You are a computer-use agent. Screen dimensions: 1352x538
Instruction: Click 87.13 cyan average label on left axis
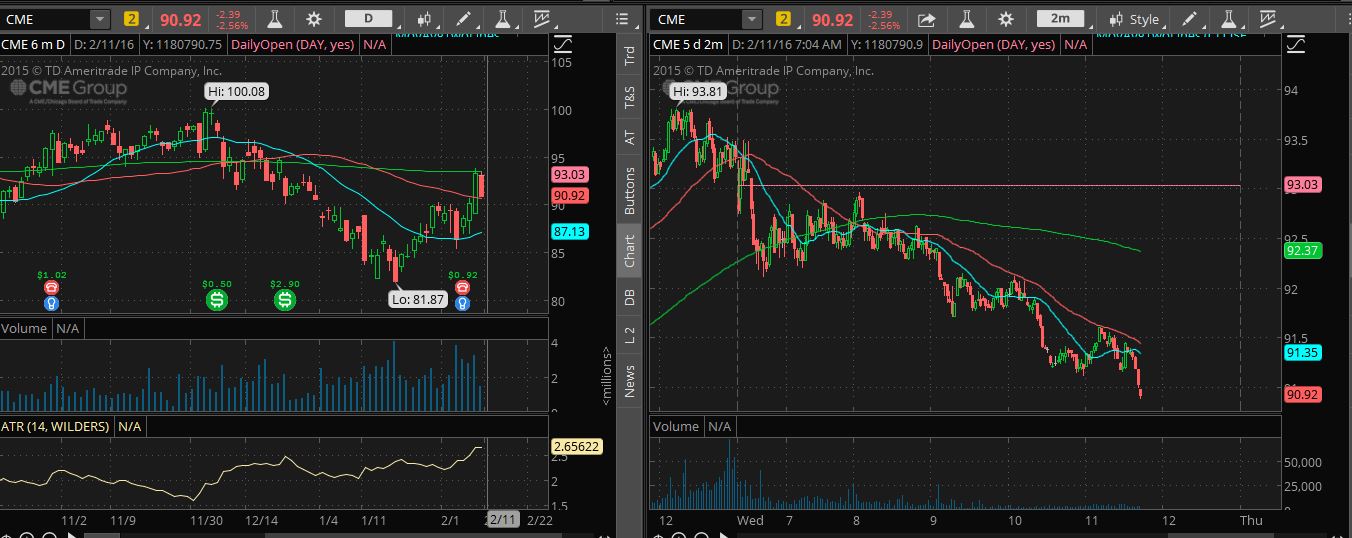[x=568, y=231]
